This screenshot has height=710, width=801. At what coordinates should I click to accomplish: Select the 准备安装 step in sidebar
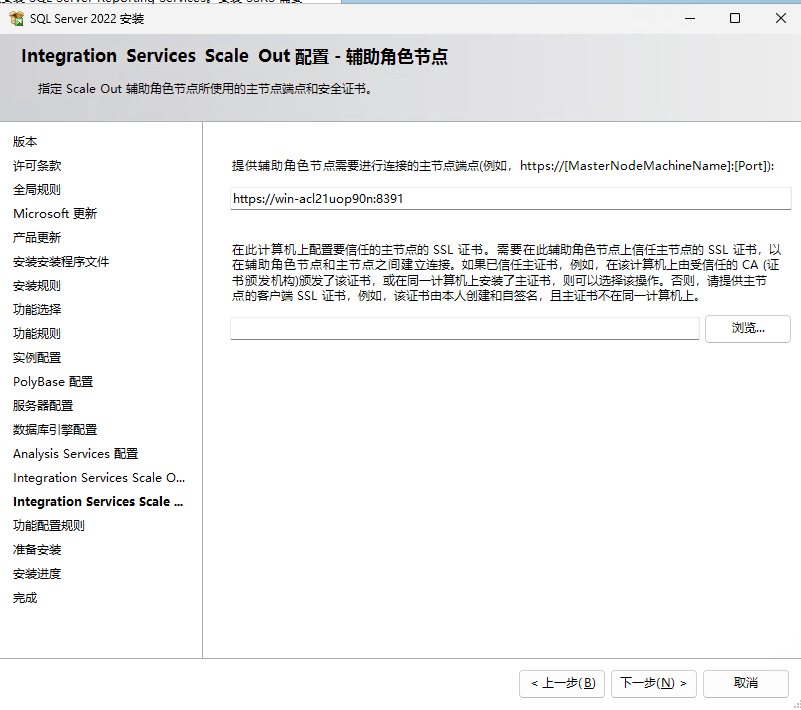coord(37,550)
